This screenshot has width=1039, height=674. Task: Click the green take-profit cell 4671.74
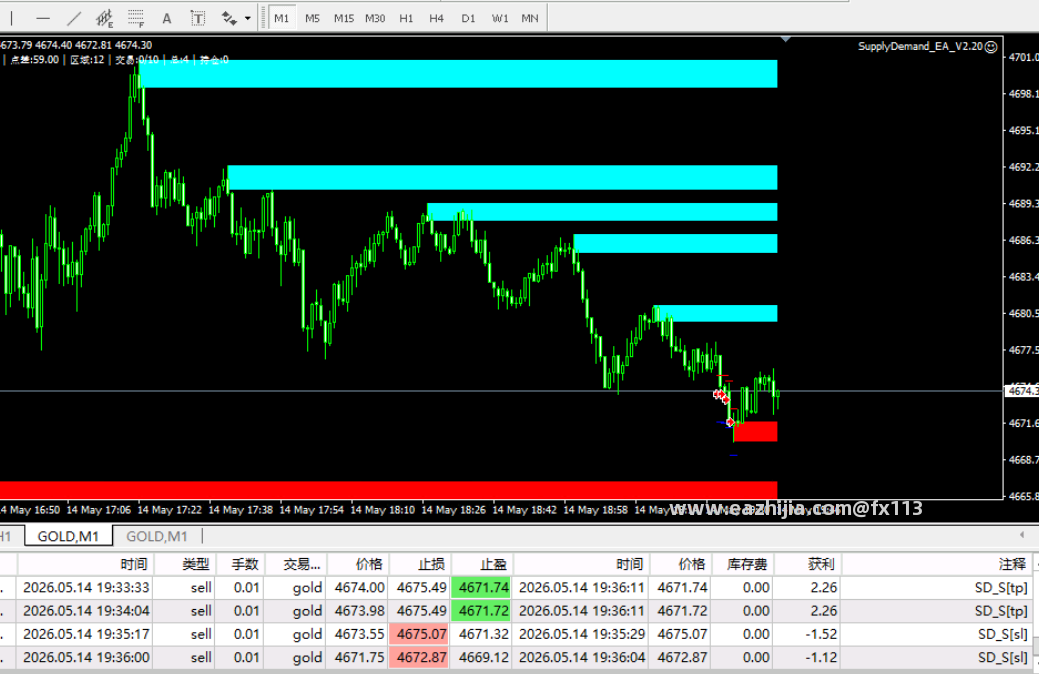(482, 588)
